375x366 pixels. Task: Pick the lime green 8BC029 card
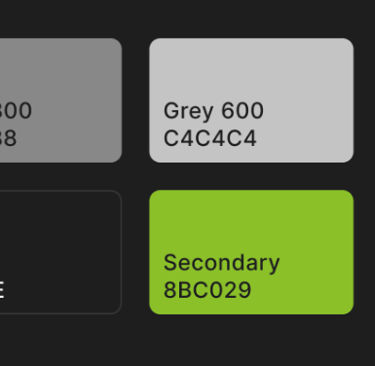pos(251,252)
